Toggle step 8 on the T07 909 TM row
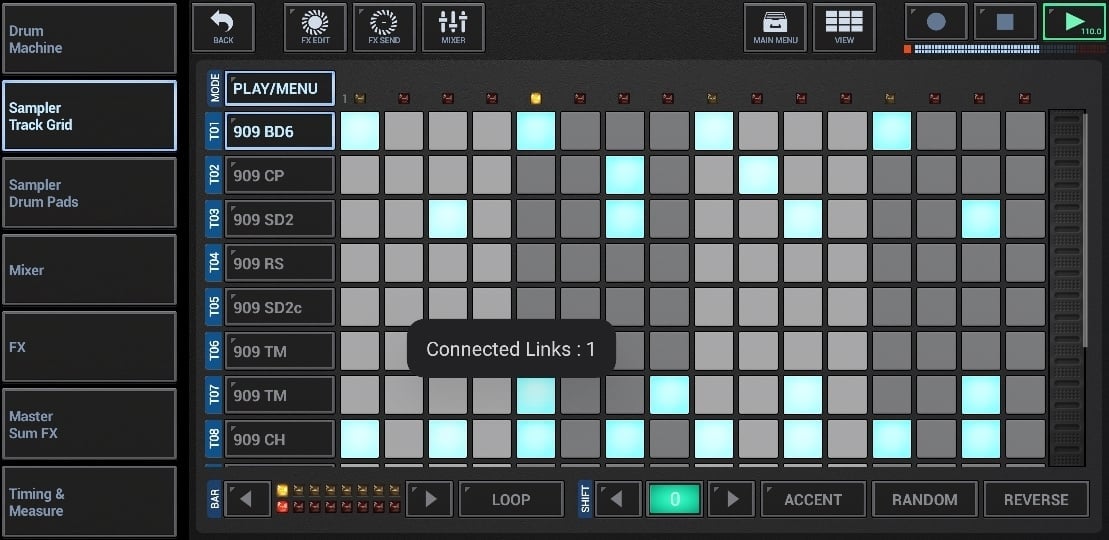Viewport: 1109px width, 540px height. 669,394
